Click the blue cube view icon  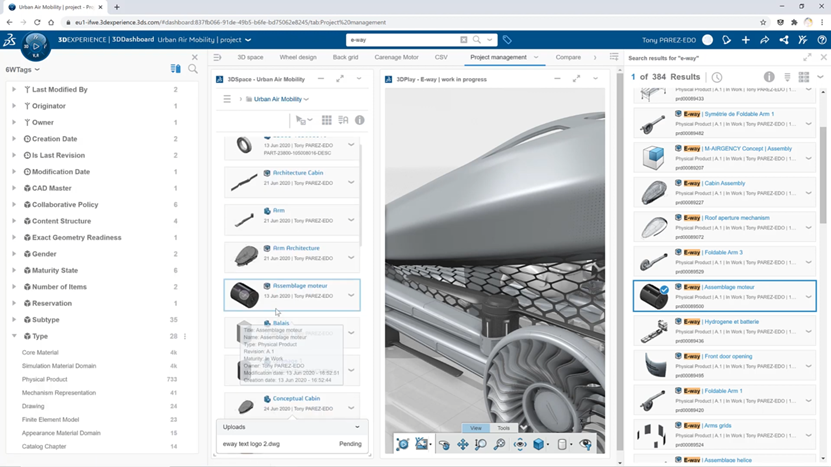pyautogui.click(x=538, y=444)
